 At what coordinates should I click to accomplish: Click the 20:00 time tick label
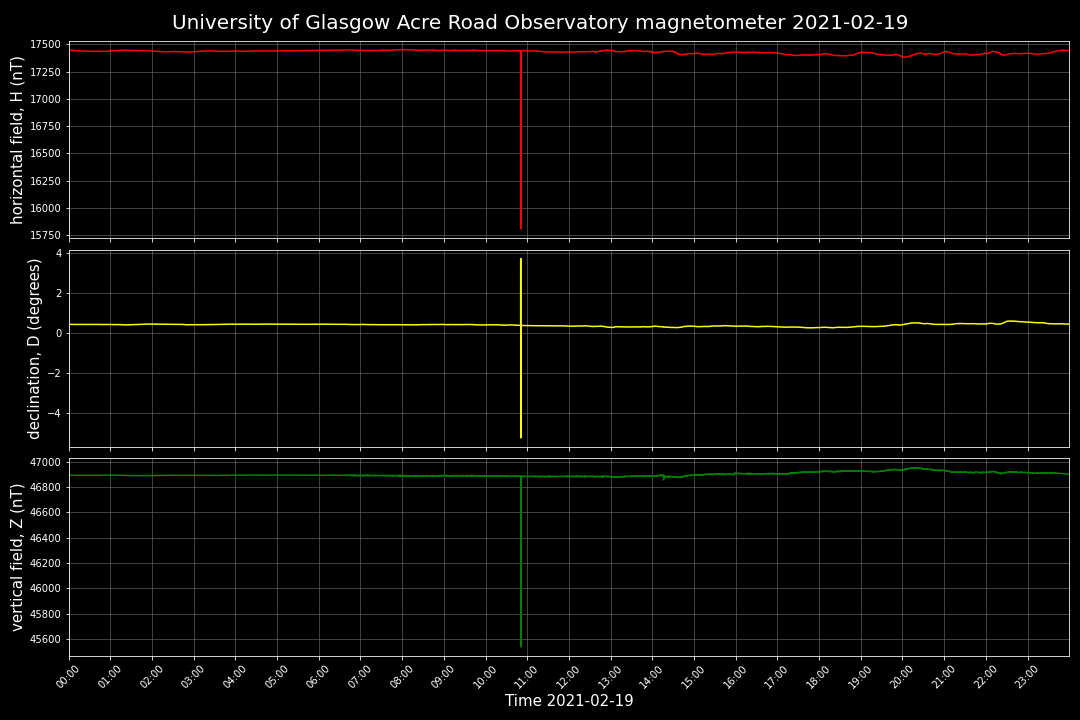click(900, 678)
